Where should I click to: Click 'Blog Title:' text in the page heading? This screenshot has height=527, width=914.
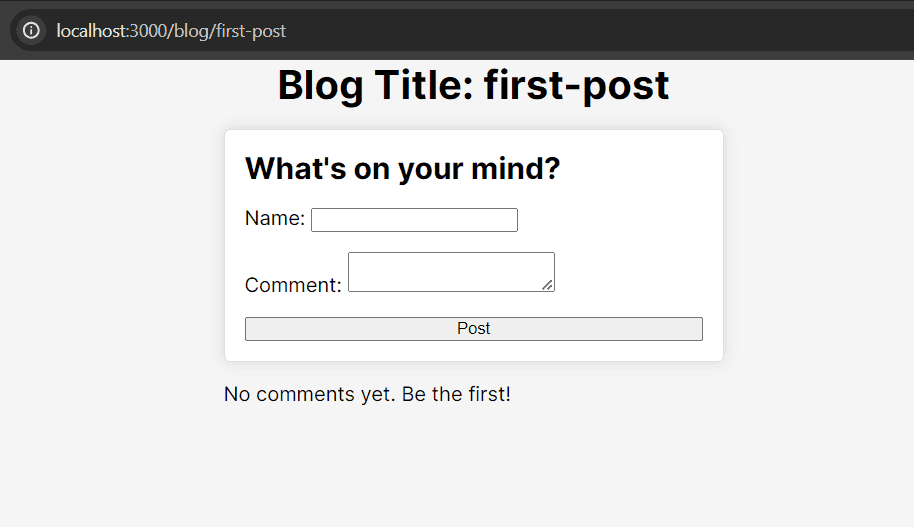(x=375, y=86)
